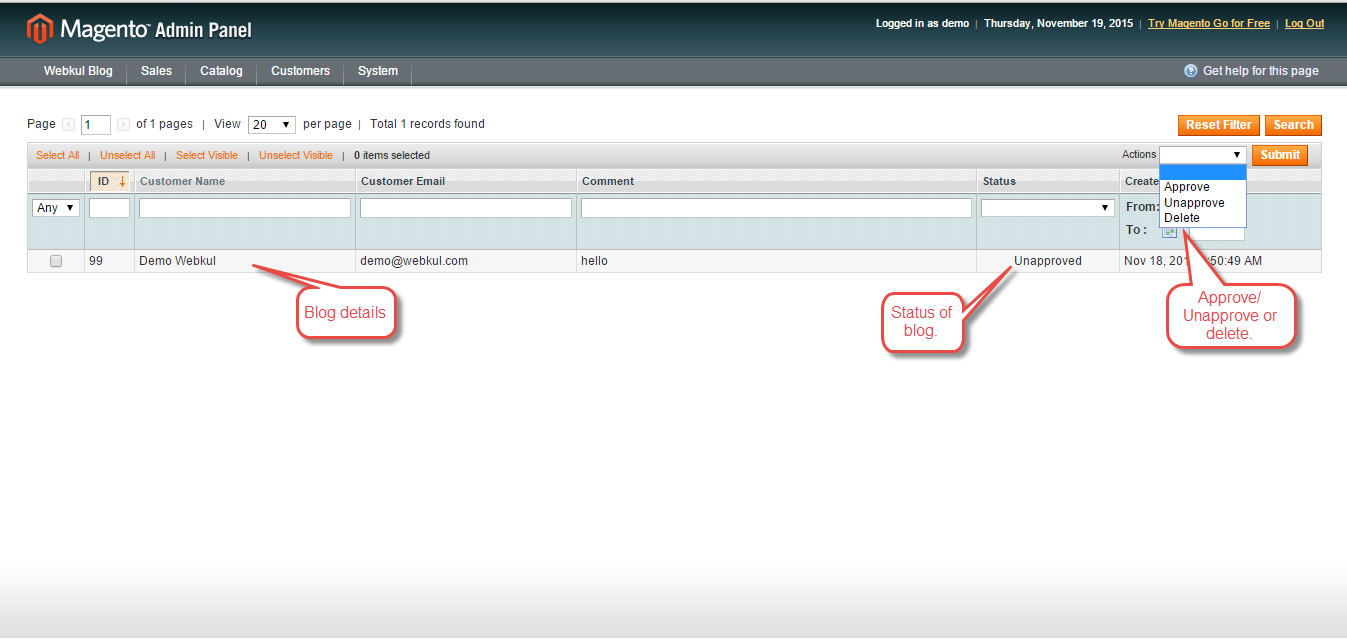Focus the Comment filter field
Screen dimensions: 1347x641
pyautogui.click(x=776, y=208)
